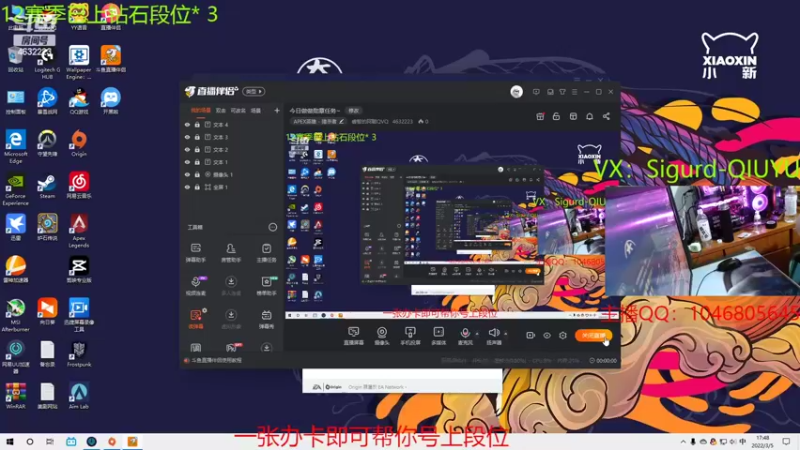Hide the 文本 3 source with its eye icon
Image resolution: width=800 pixels, height=450 pixels.
(187, 137)
